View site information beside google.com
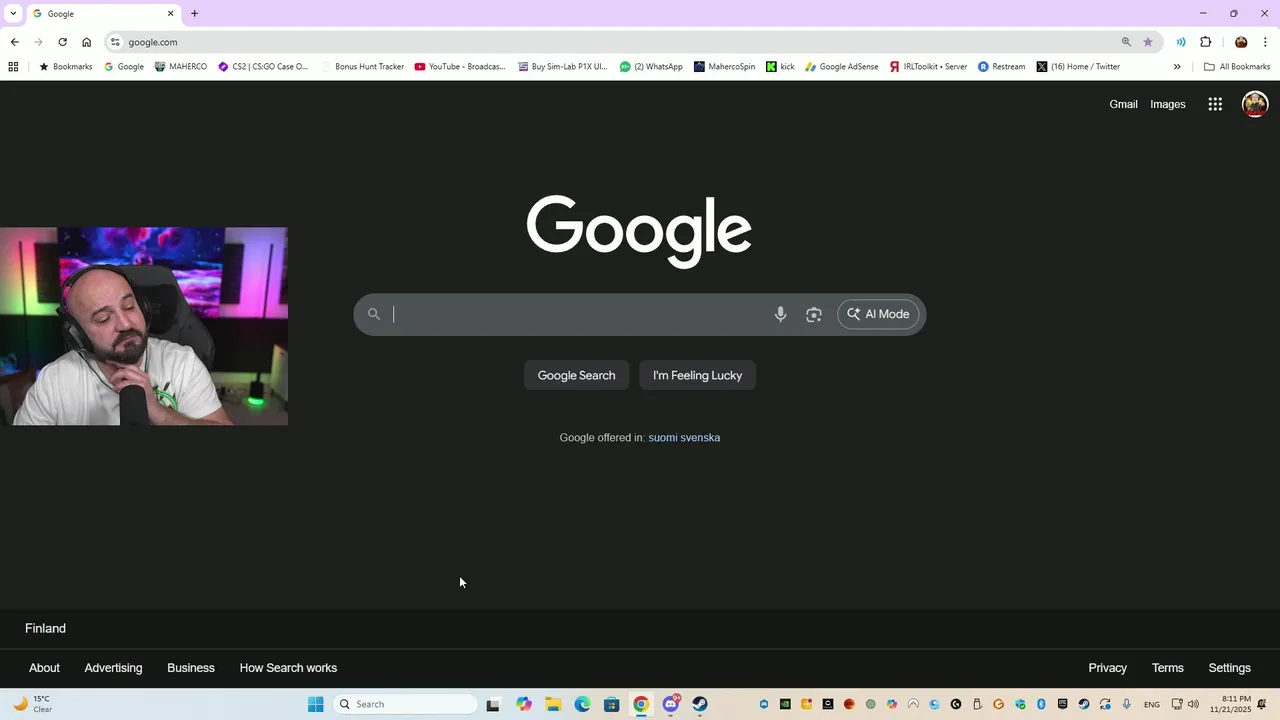 pyautogui.click(x=115, y=42)
